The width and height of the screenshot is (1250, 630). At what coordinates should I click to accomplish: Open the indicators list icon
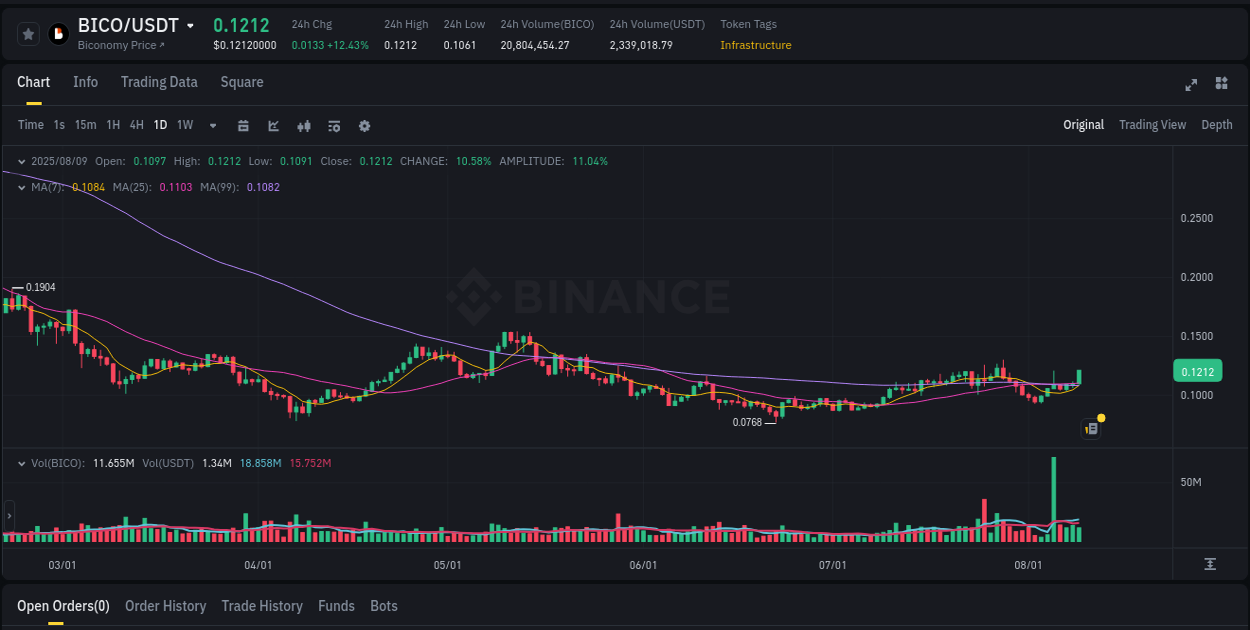(x=334, y=125)
